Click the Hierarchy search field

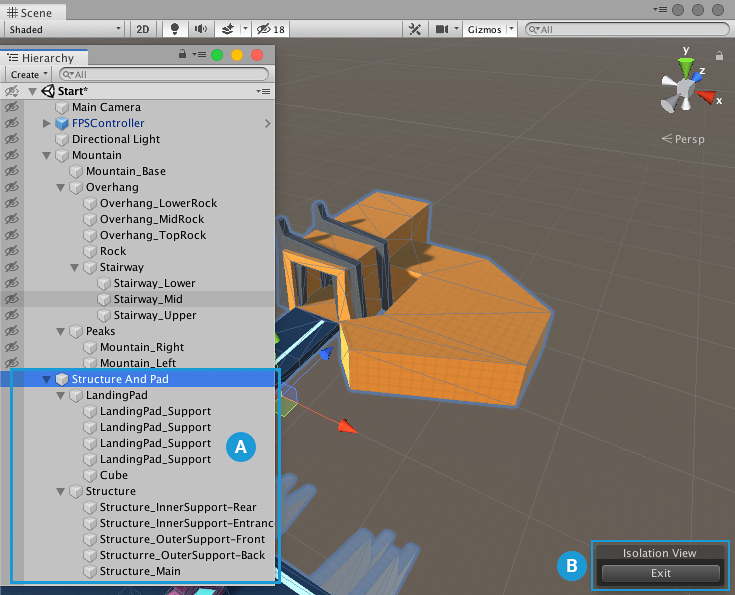(164, 74)
